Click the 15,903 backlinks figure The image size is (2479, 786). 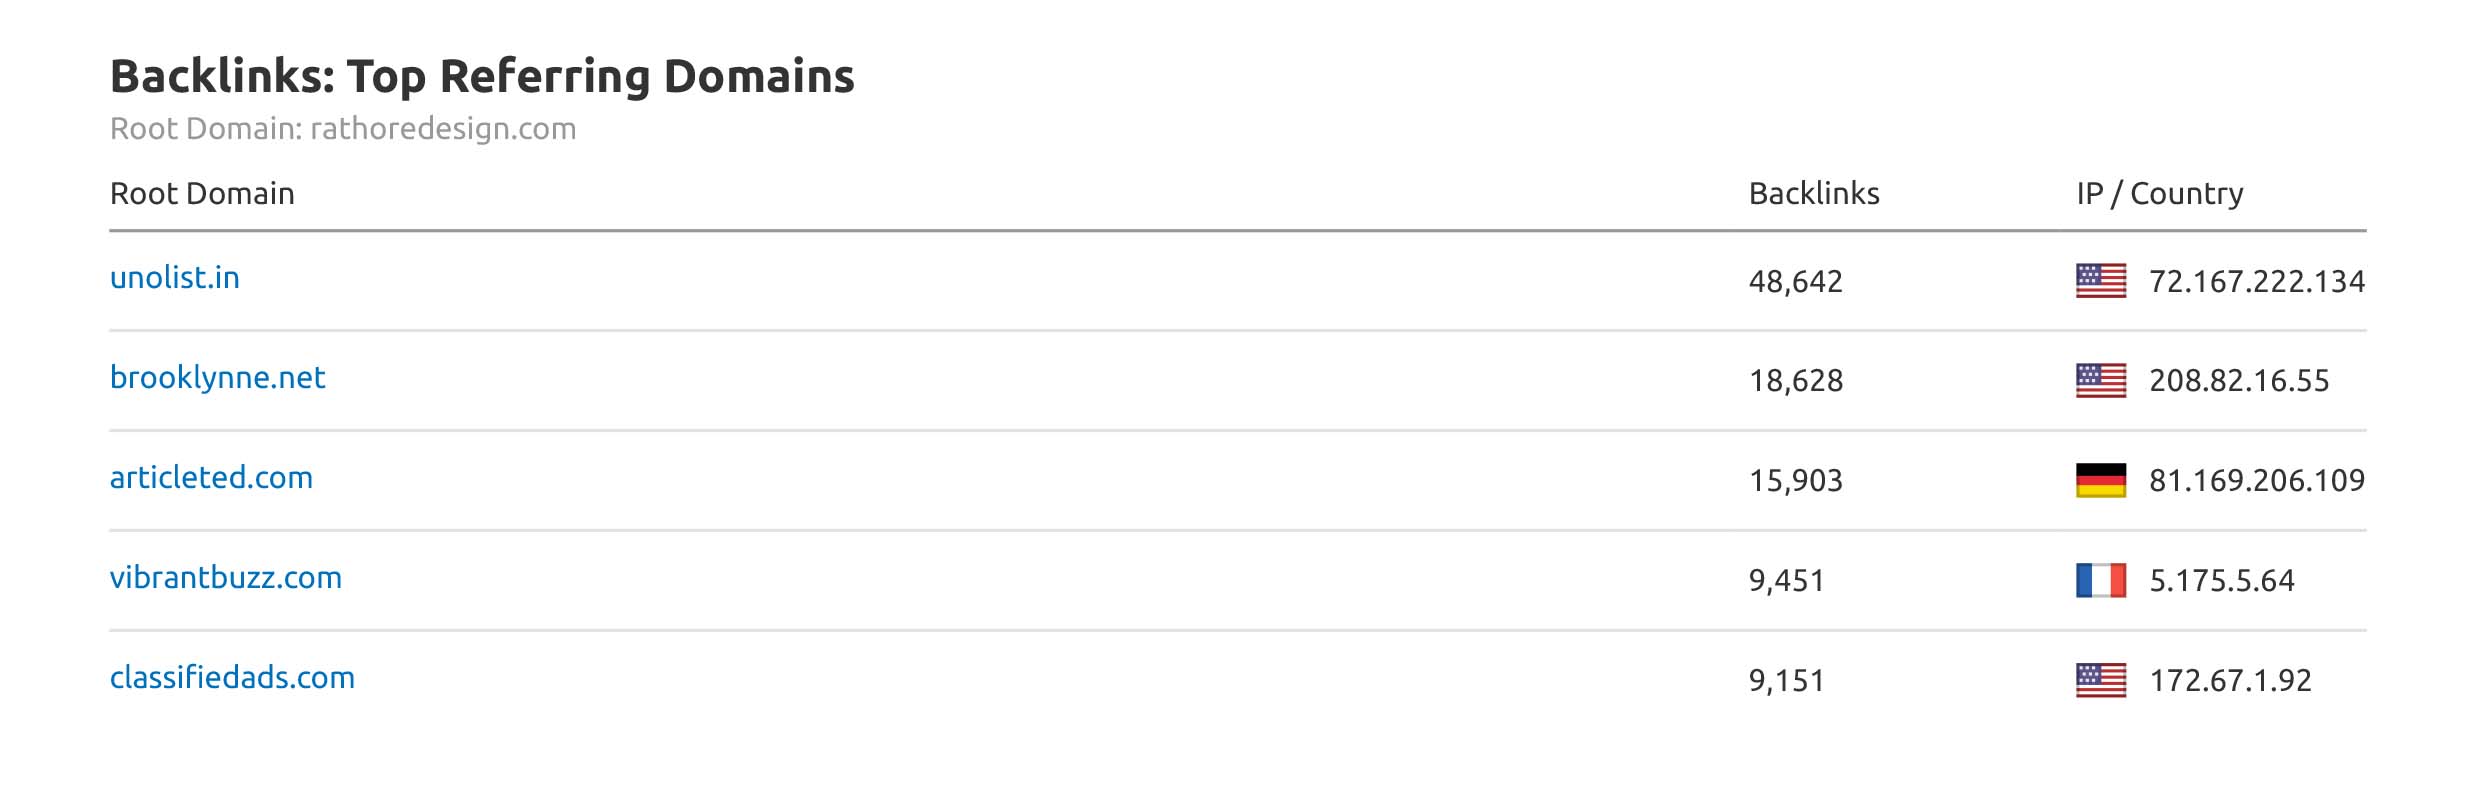click(x=1795, y=482)
